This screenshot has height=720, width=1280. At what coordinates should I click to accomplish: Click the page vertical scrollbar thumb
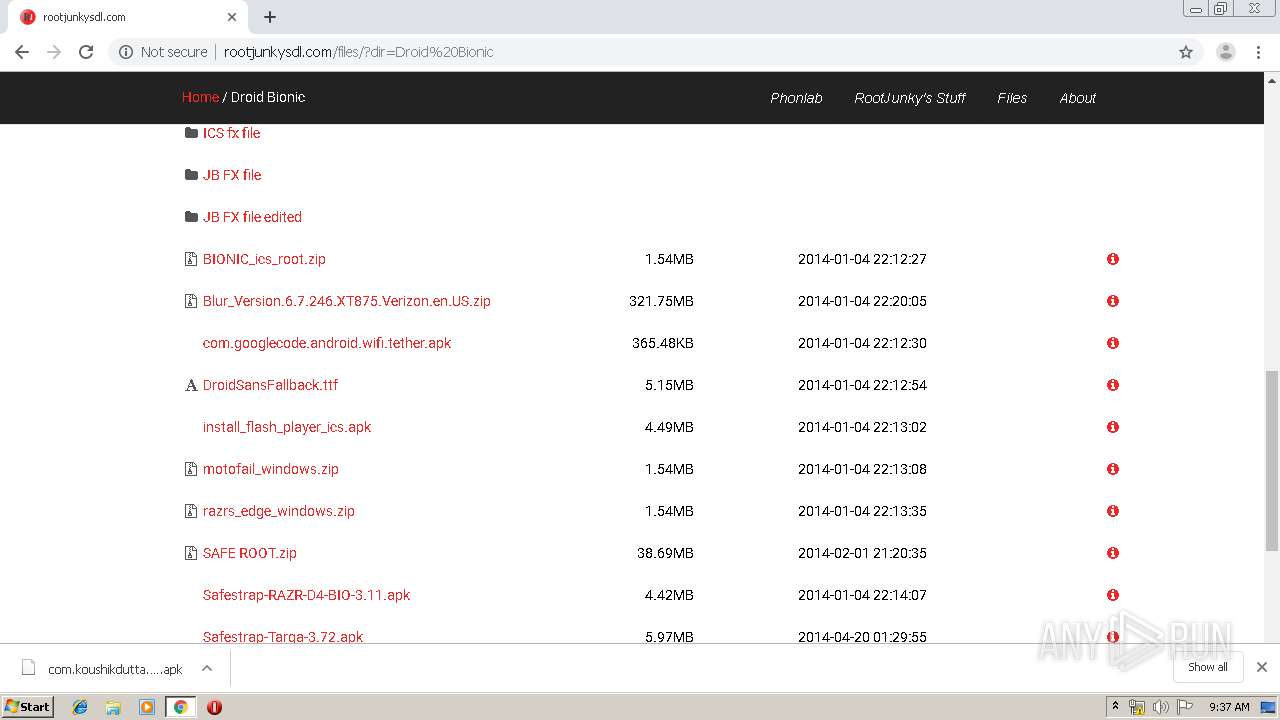click(x=1271, y=460)
